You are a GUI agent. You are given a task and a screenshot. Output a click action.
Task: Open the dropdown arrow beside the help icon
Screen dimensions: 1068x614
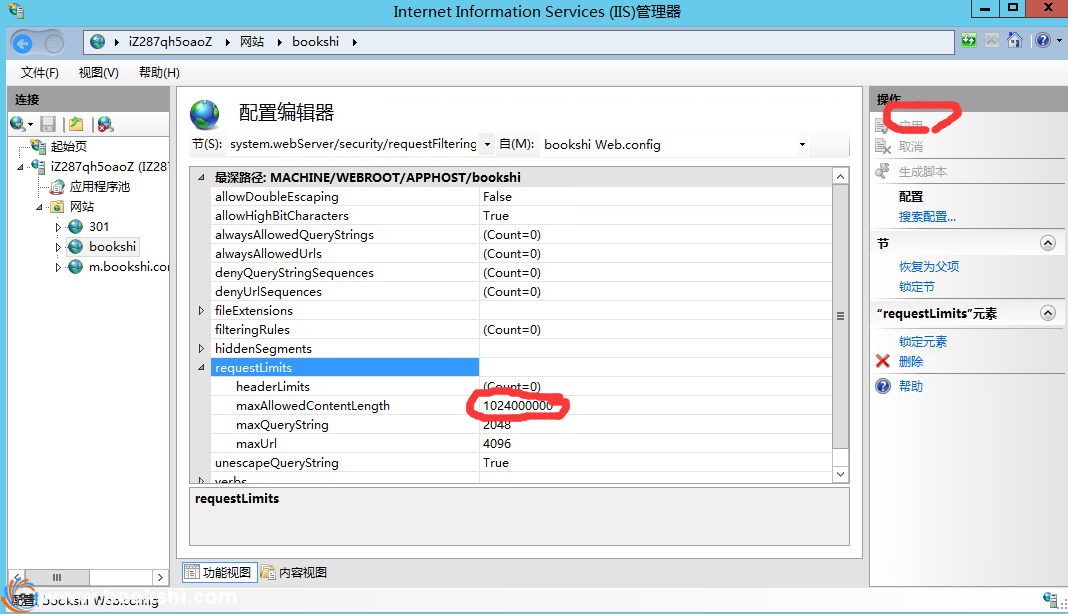click(1059, 41)
